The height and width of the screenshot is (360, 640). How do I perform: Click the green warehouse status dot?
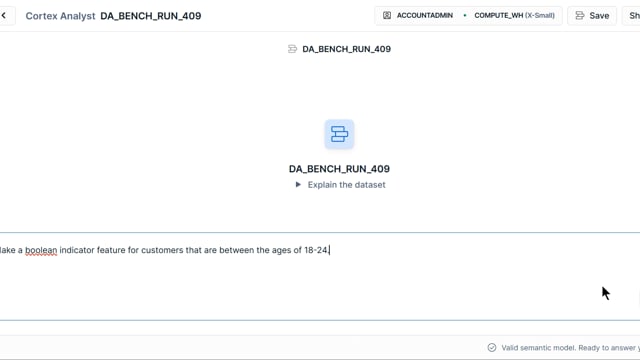pos(465,16)
